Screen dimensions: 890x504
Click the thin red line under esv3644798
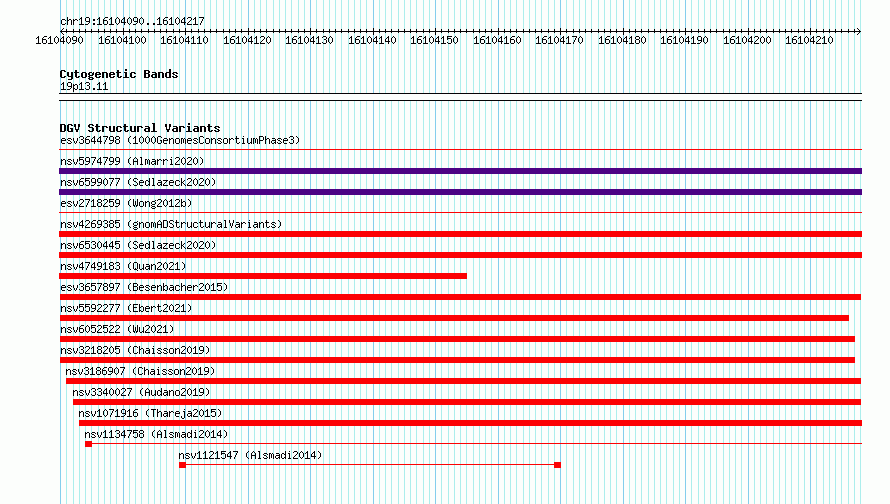tap(460, 150)
